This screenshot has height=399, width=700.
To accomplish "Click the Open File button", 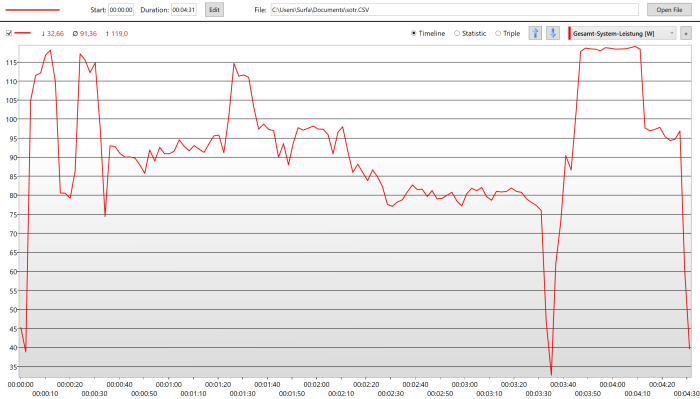I will coord(669,10).
